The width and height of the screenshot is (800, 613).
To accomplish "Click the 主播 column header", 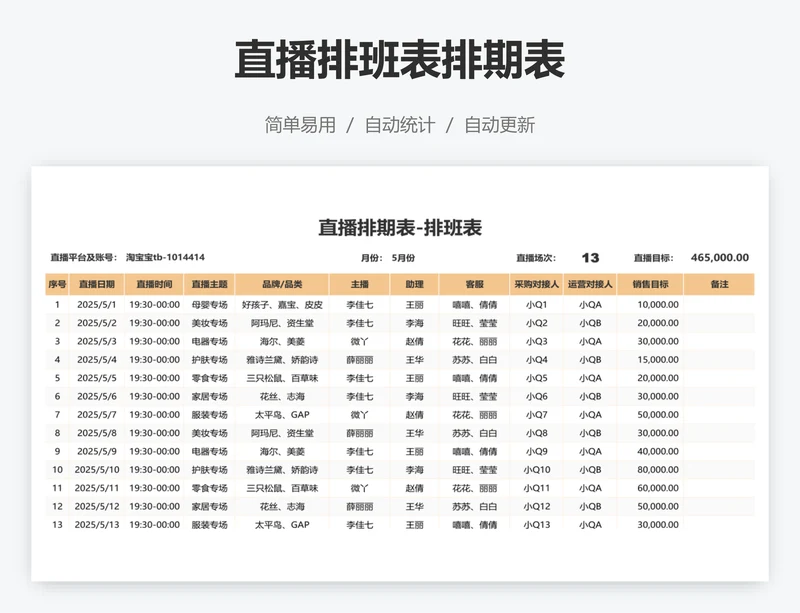I will 360,284.
